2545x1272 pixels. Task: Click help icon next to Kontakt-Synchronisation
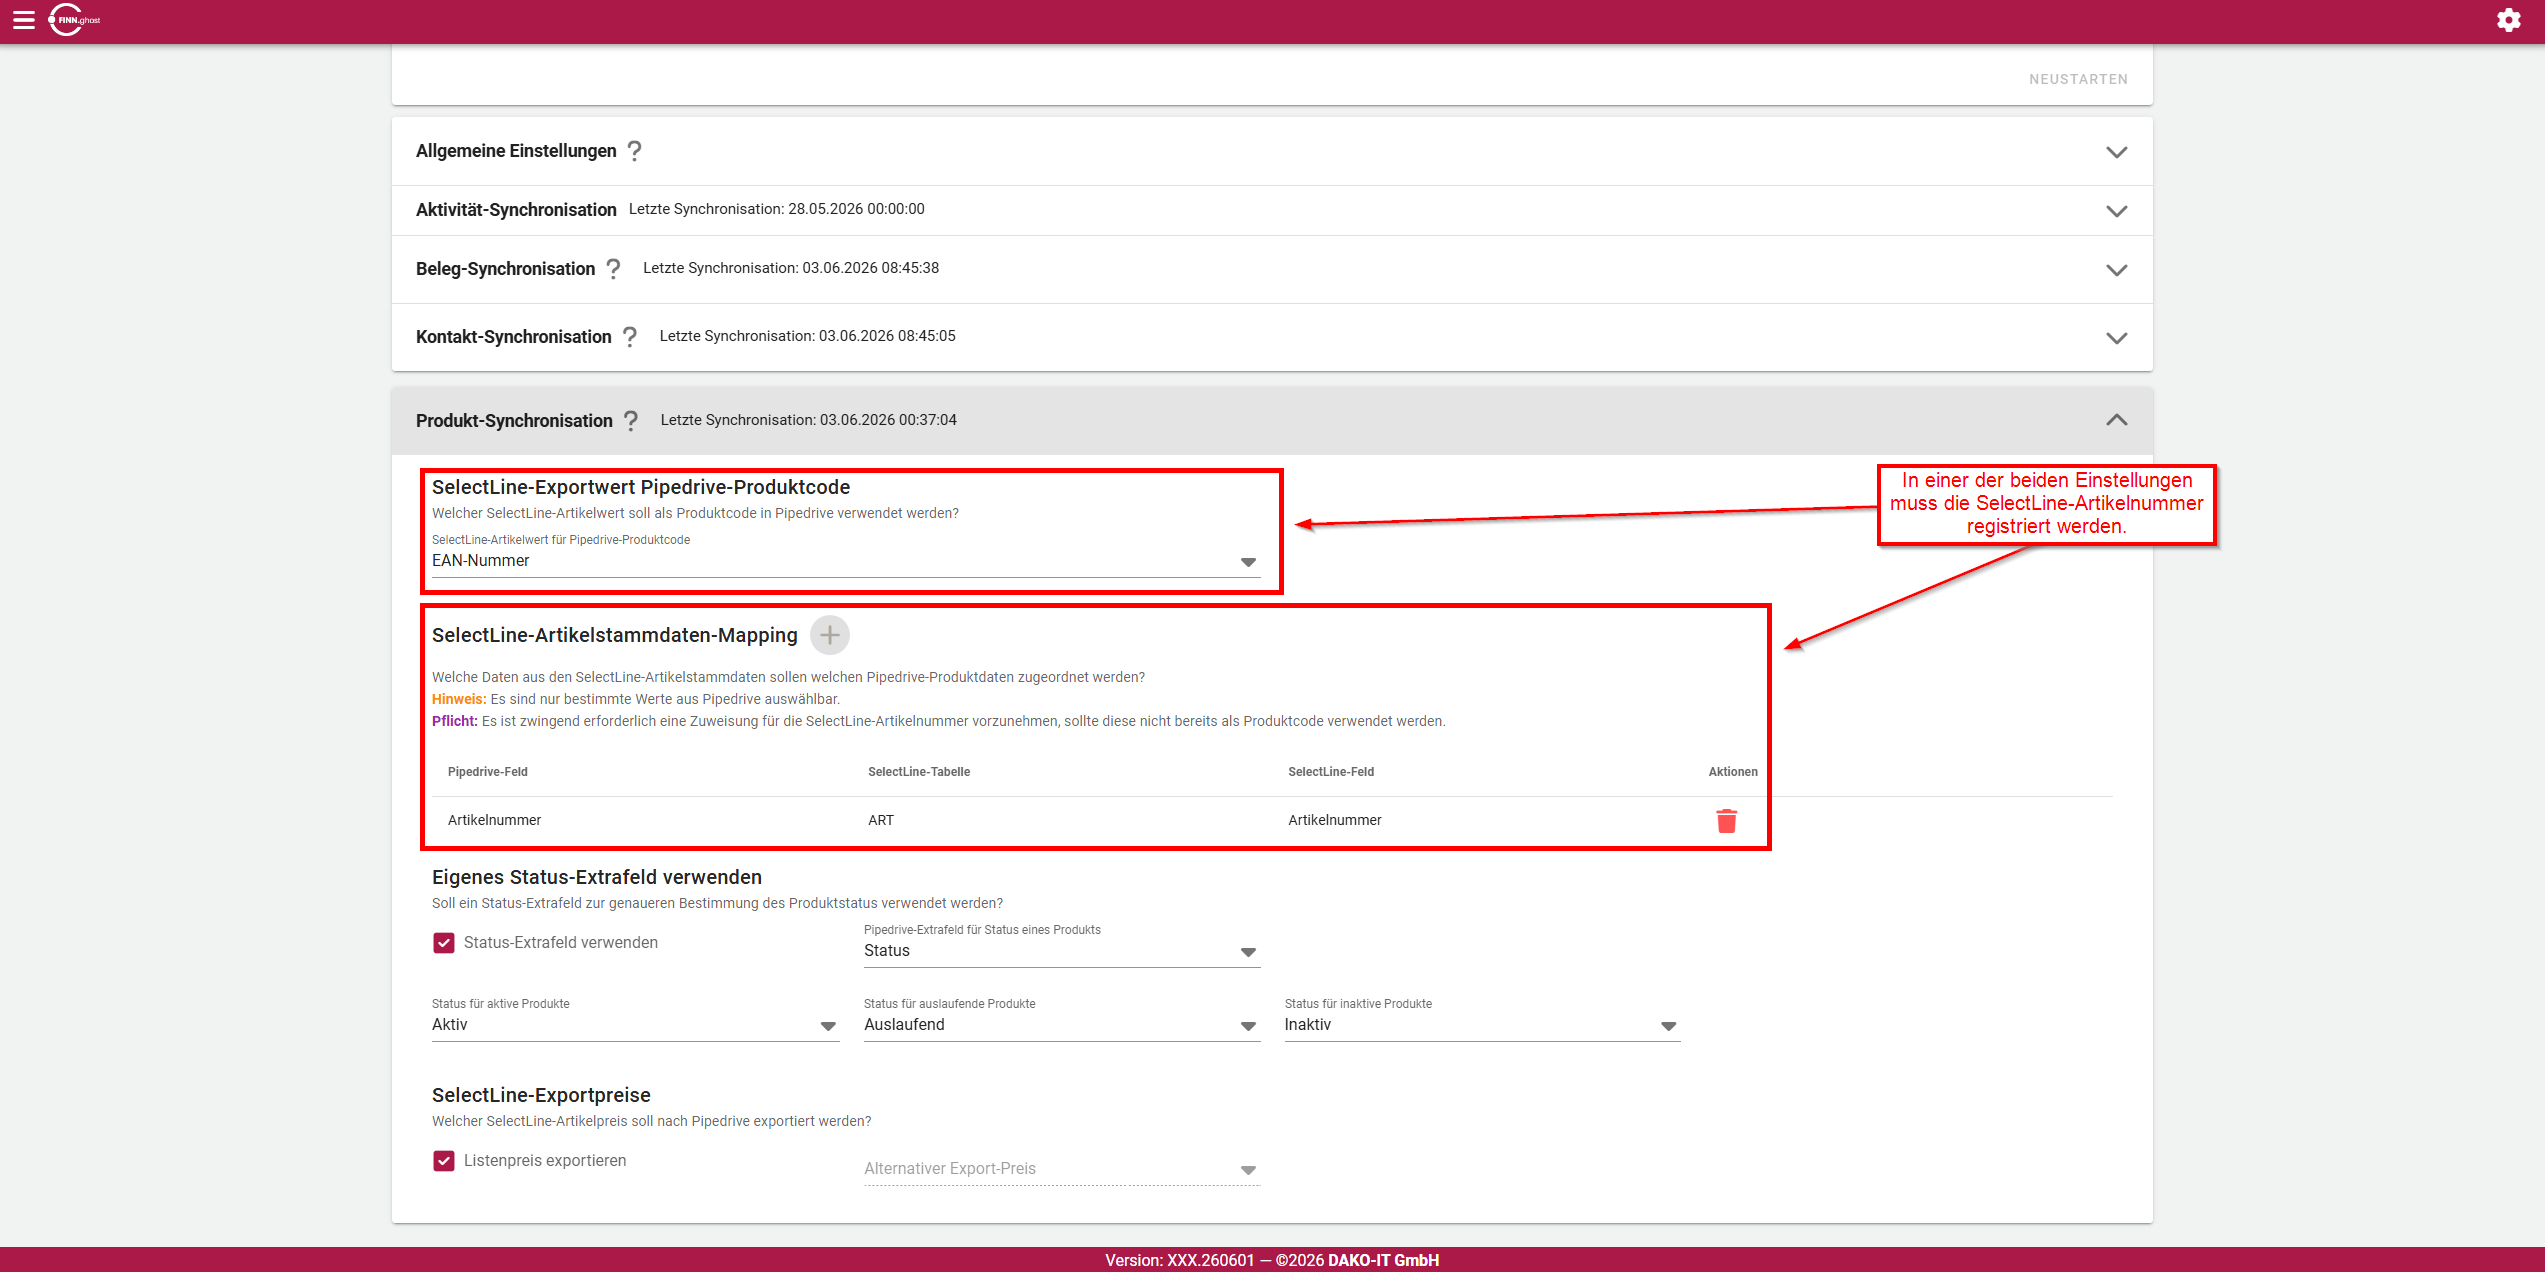click(629, 337)
